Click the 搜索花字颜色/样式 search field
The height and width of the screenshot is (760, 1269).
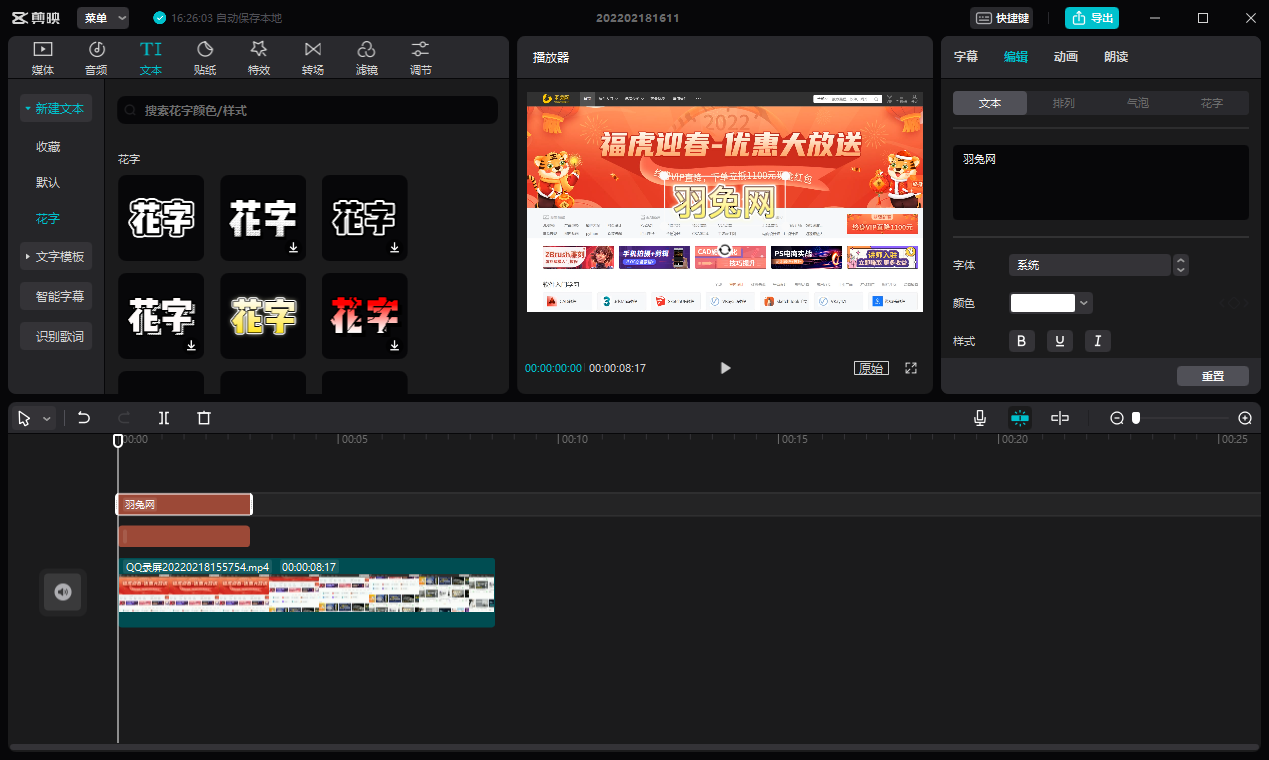(307, 110)
